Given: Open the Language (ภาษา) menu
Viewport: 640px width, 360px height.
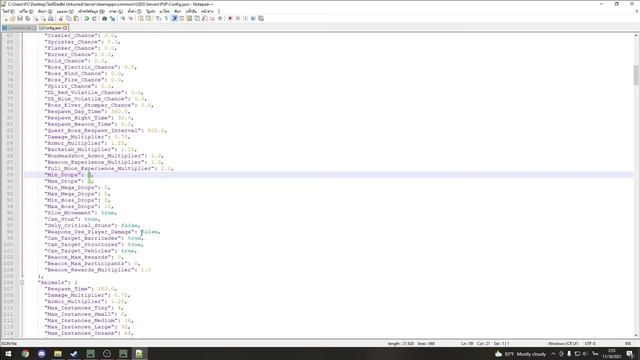Looking at the screenshot, I should (116, 11).
